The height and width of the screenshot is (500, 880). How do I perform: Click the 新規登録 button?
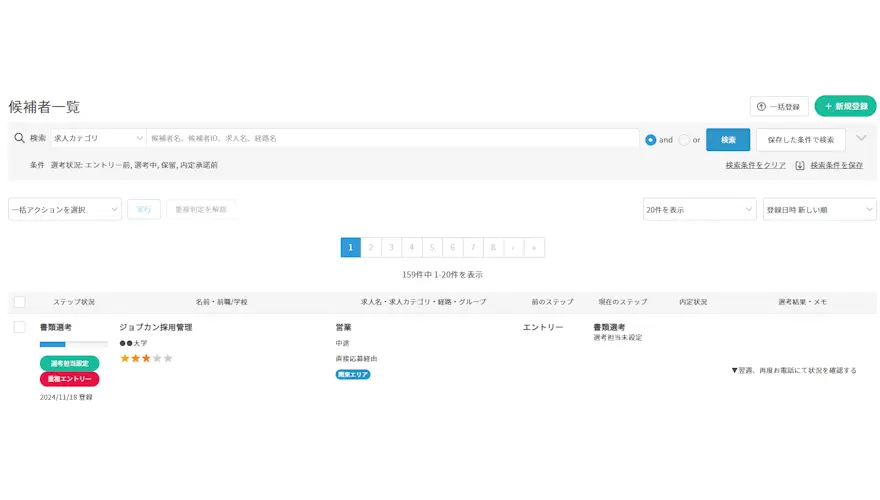tap(845, 106)
